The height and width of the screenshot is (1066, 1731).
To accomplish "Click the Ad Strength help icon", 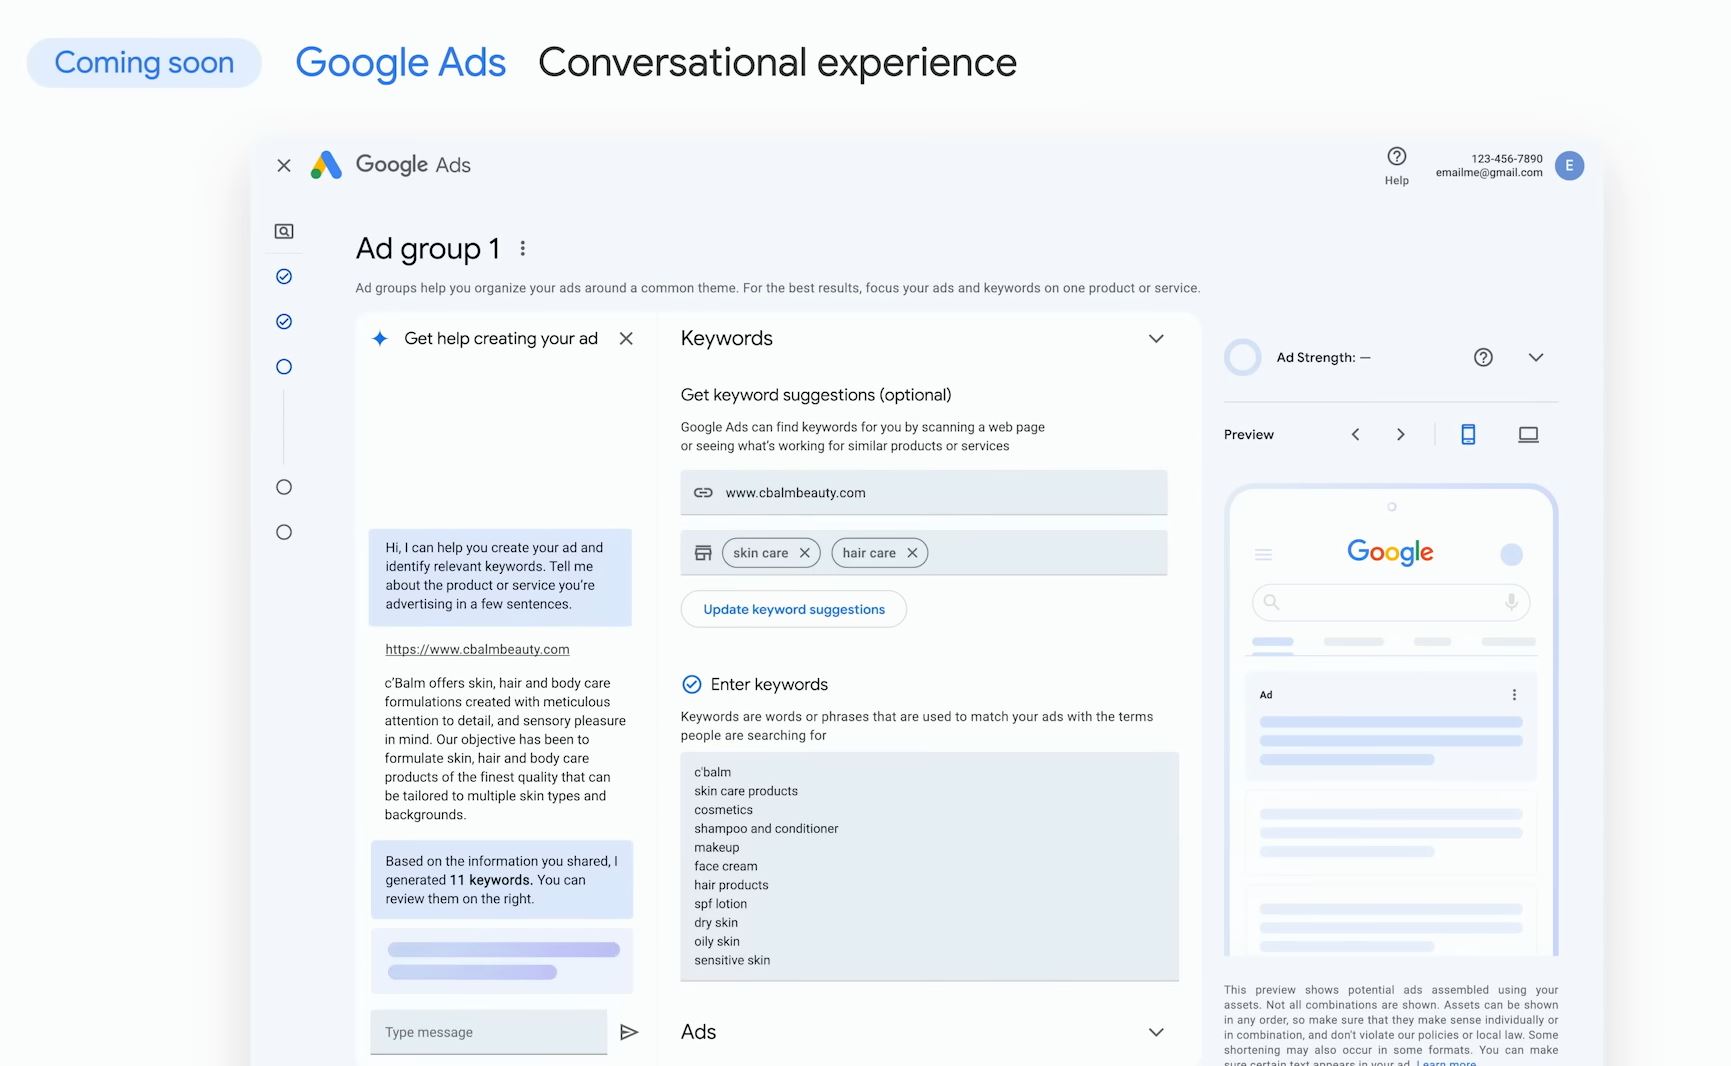I will [1483, 357].
